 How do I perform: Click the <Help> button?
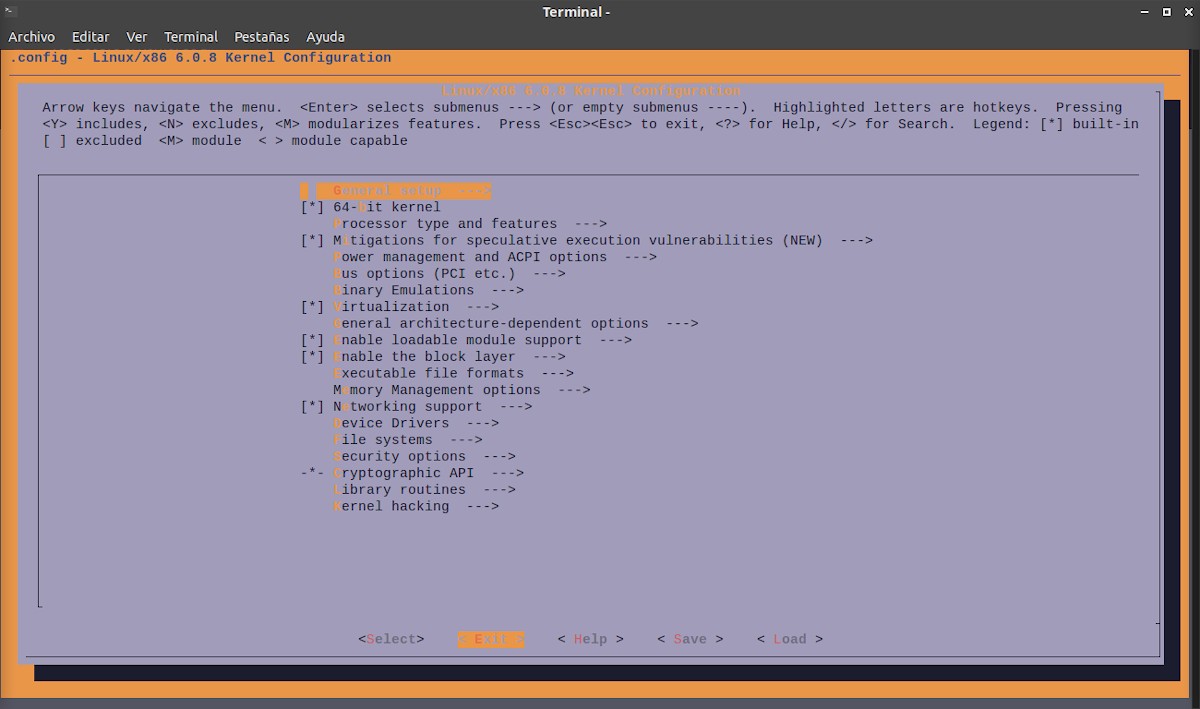590,639
